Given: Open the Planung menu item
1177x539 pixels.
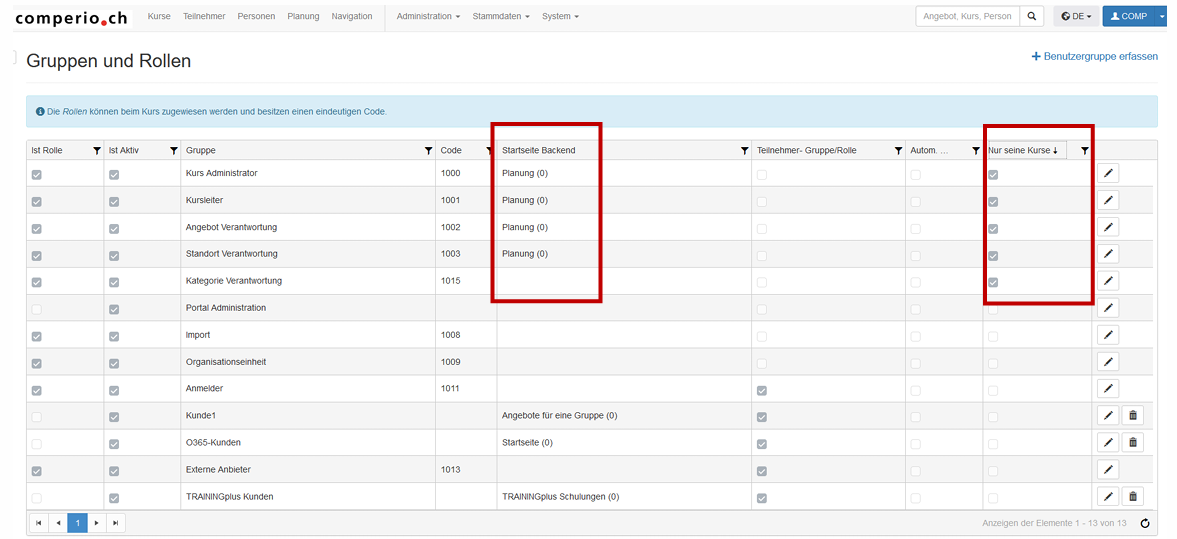Looking at the screenshot, I should (x=303, y=16).
